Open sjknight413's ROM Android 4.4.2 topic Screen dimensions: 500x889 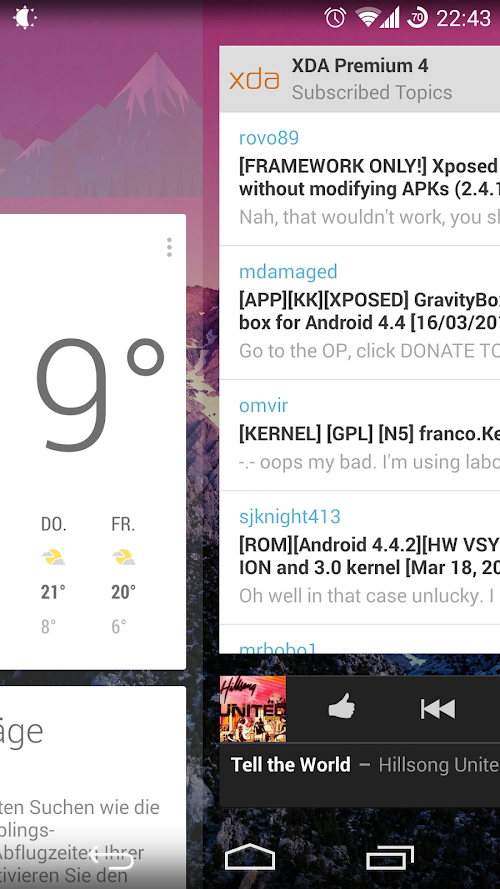[x=359, y=558]
